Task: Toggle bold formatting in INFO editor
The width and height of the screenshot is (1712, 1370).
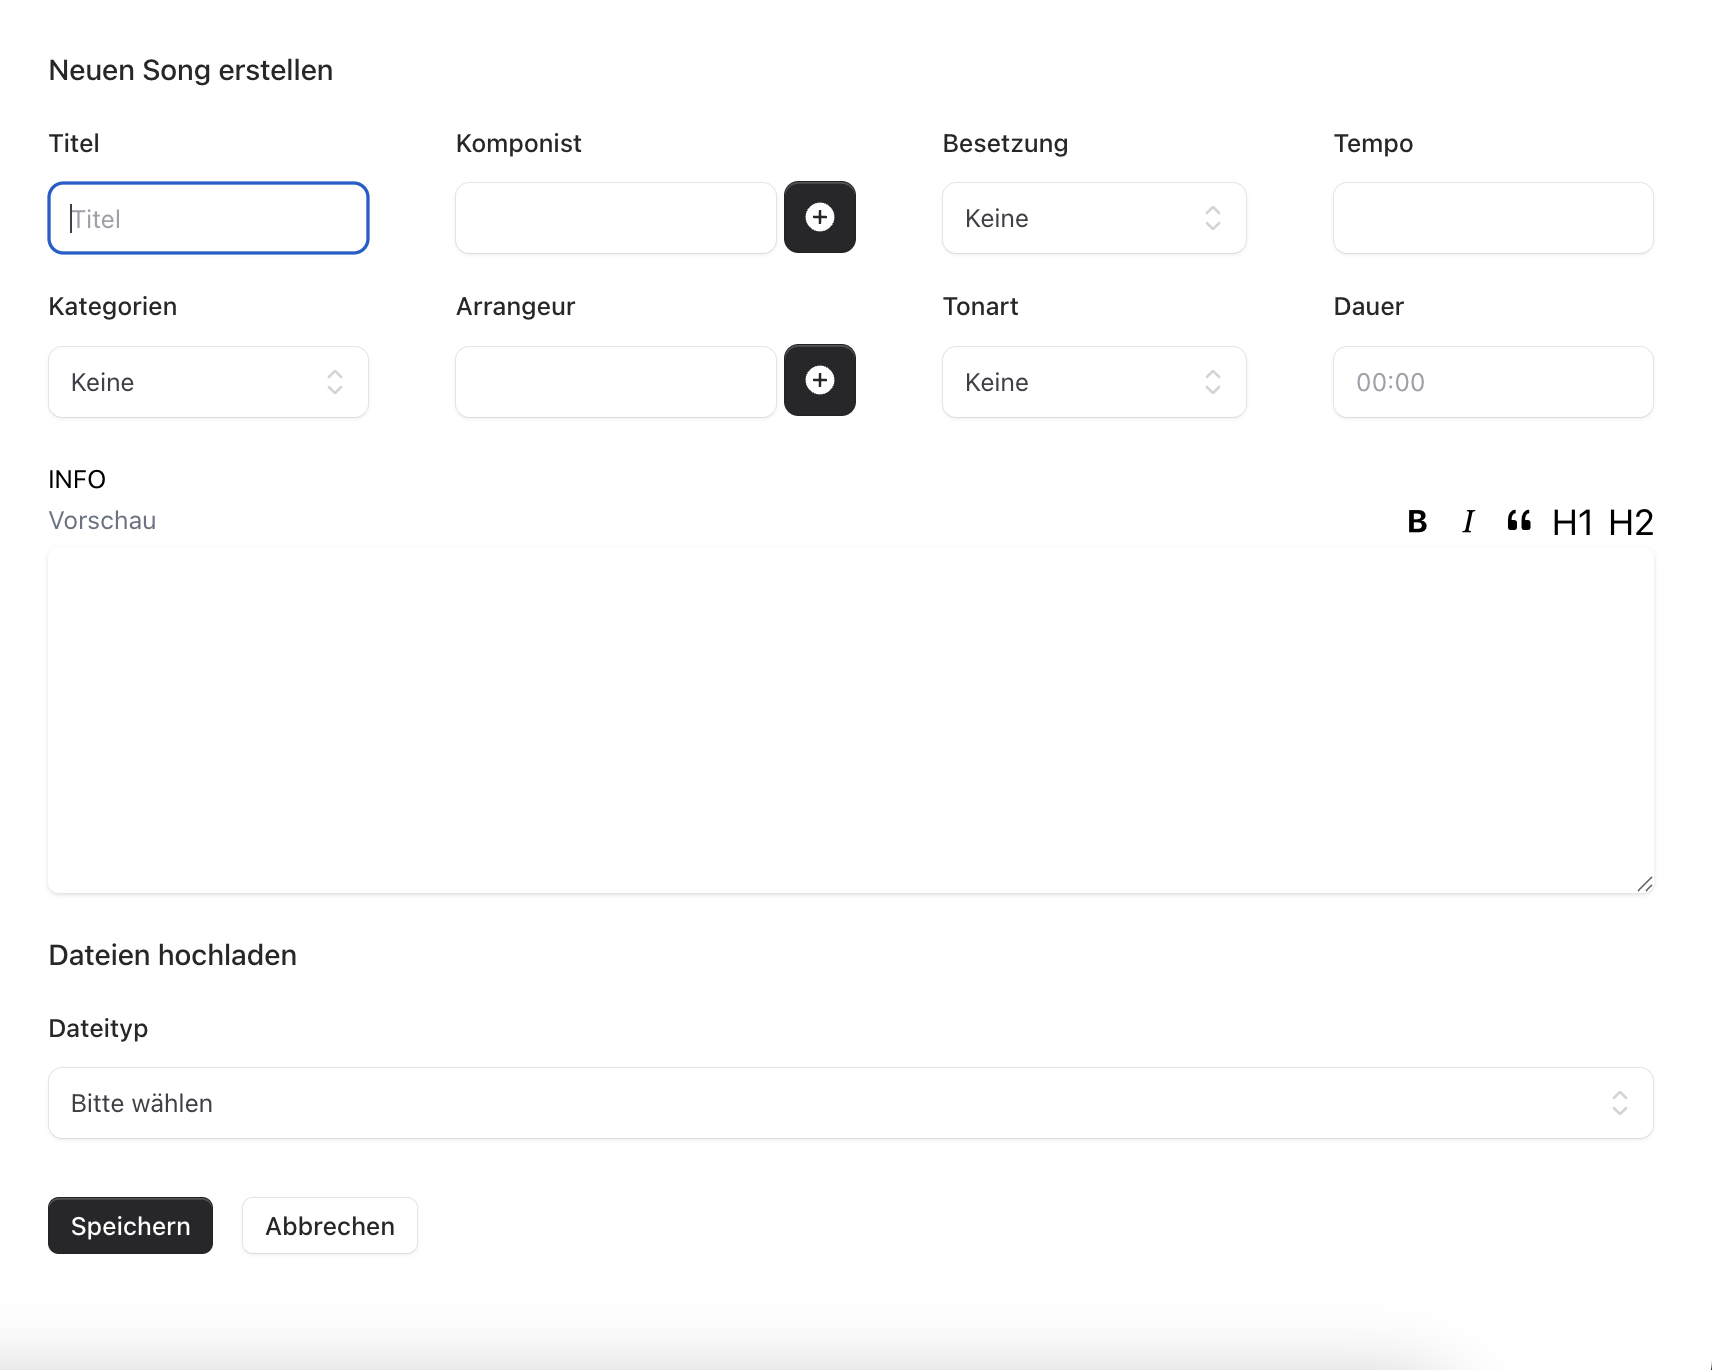Action: click(1416, 521)
